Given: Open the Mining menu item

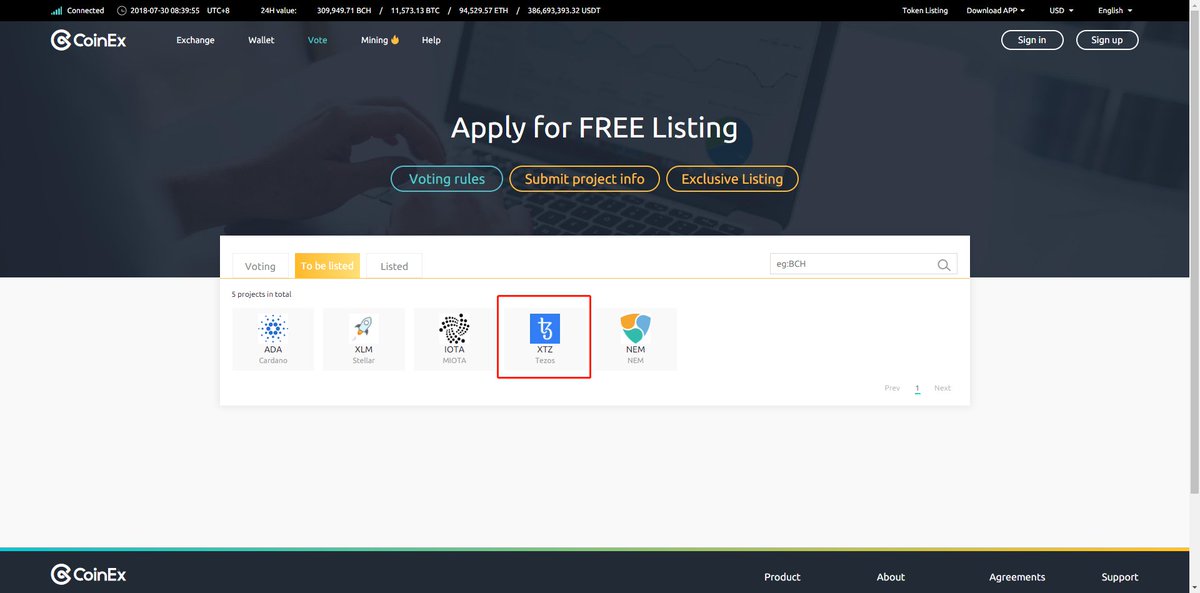Looking at the screenshot, I should point(380,40).
